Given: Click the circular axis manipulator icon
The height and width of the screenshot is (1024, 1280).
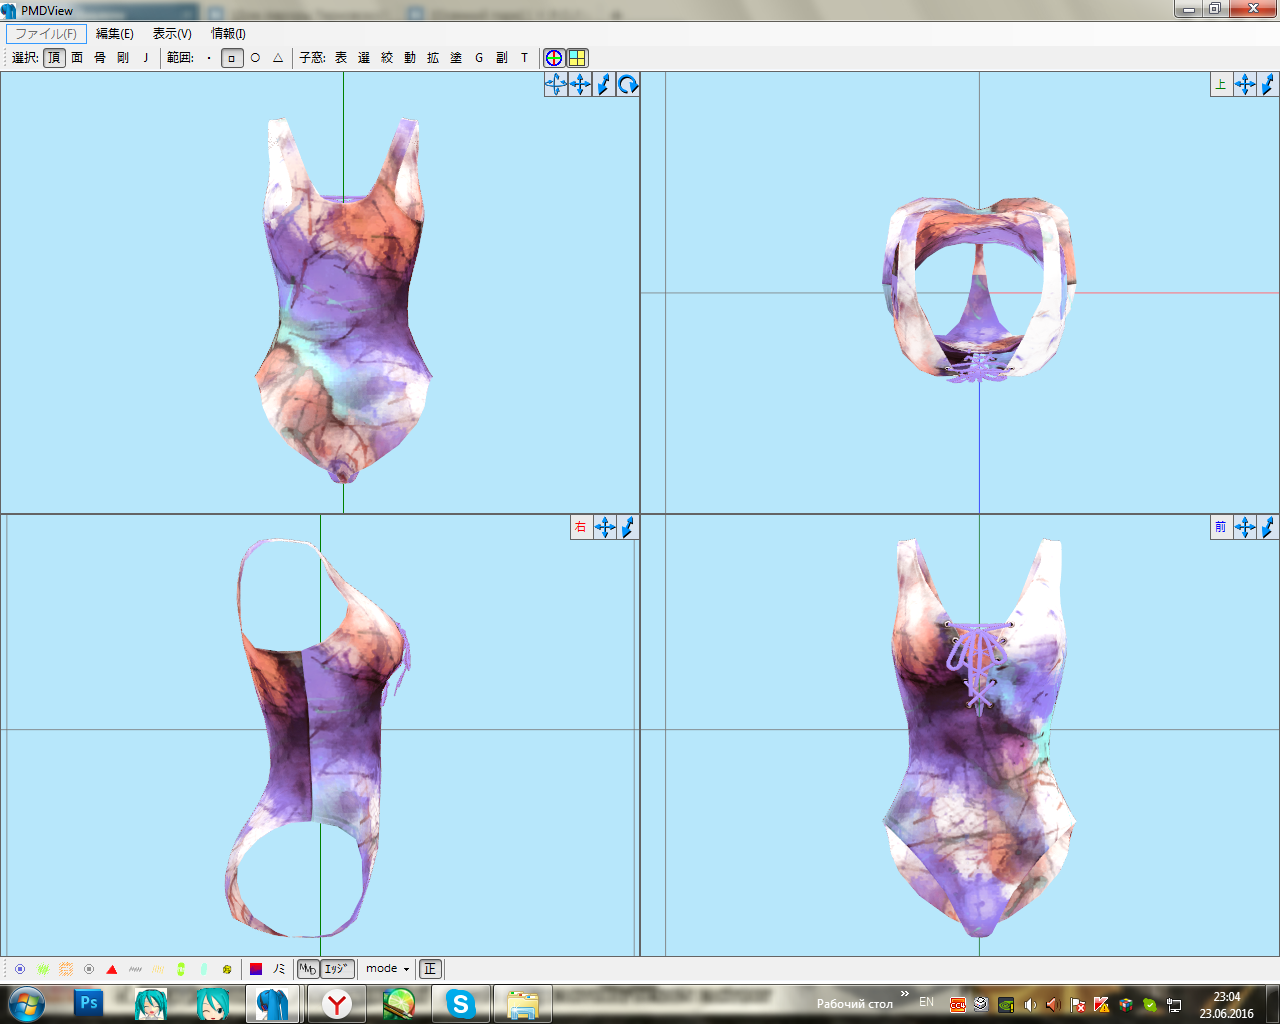Looking at the screenshot, I should pos(554,58).
